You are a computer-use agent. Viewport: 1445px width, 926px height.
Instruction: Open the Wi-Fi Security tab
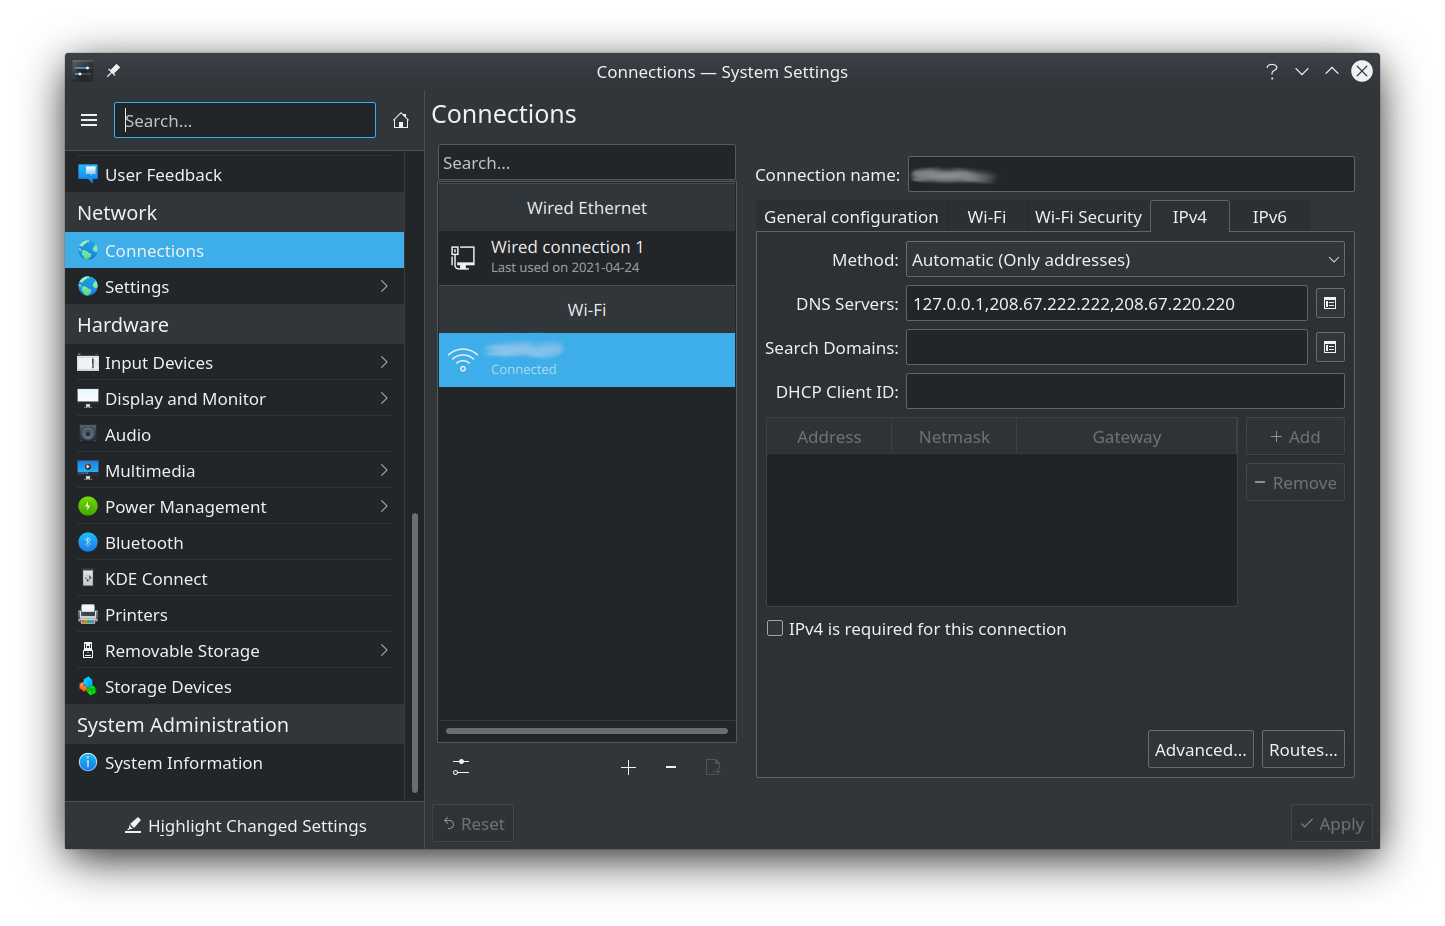(x=1088, y=216)
